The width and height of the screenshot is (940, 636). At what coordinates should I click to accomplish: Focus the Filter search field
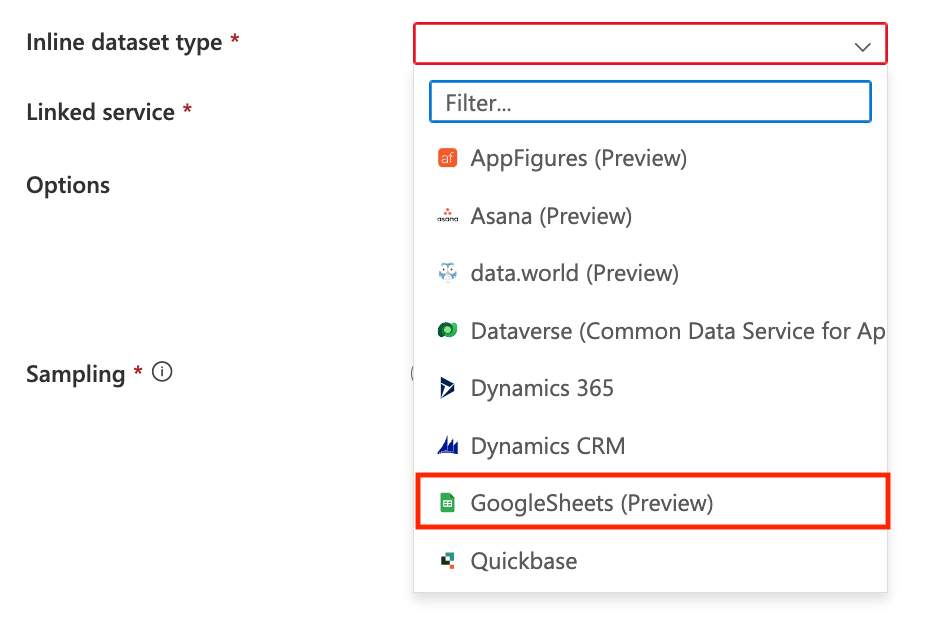click(x=650, y=102)
